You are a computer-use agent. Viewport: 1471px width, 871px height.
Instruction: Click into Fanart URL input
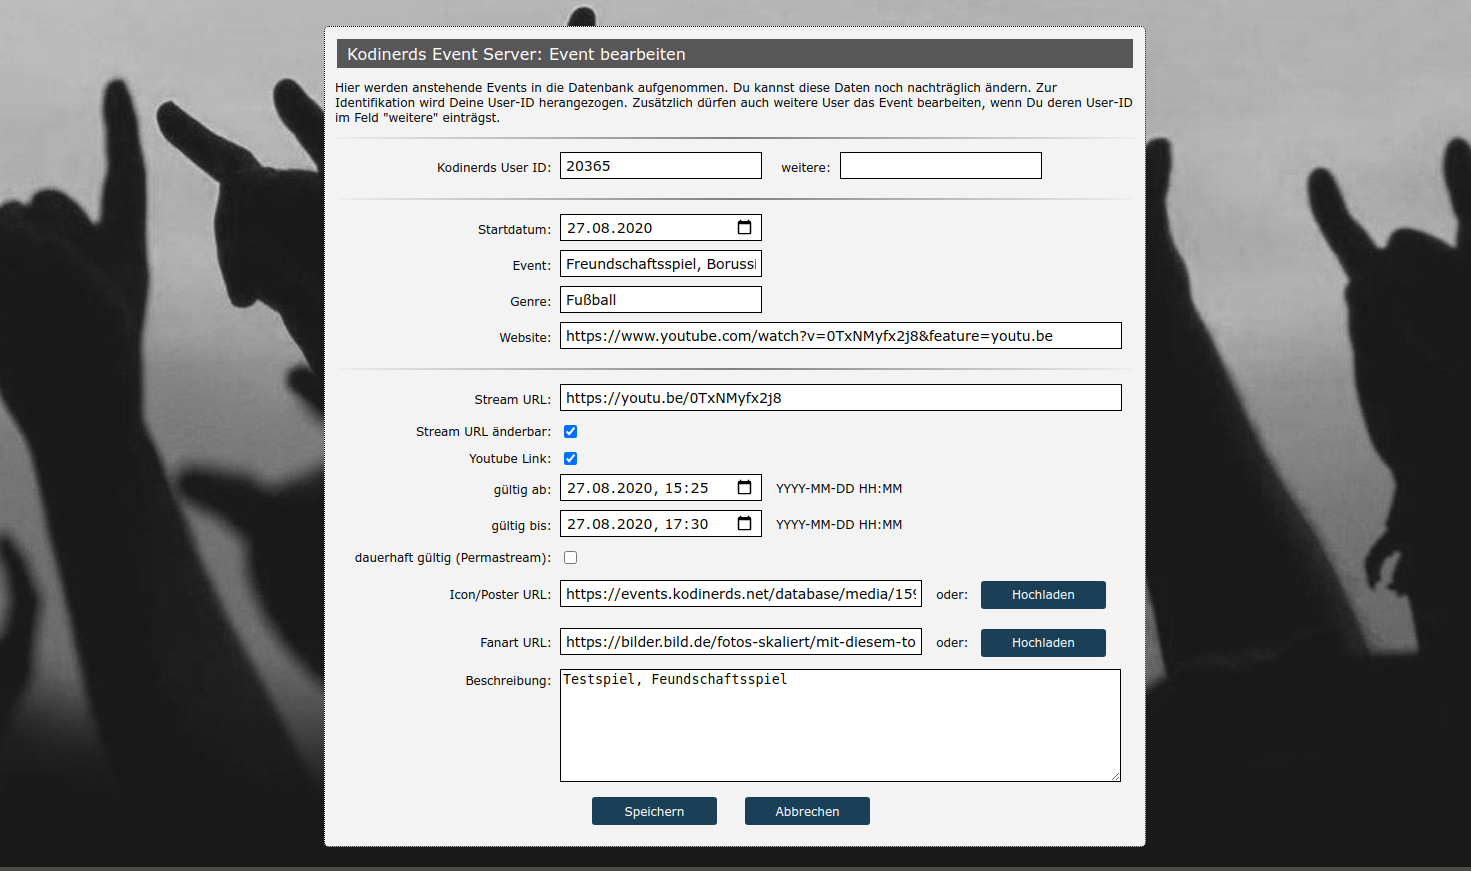741,642
